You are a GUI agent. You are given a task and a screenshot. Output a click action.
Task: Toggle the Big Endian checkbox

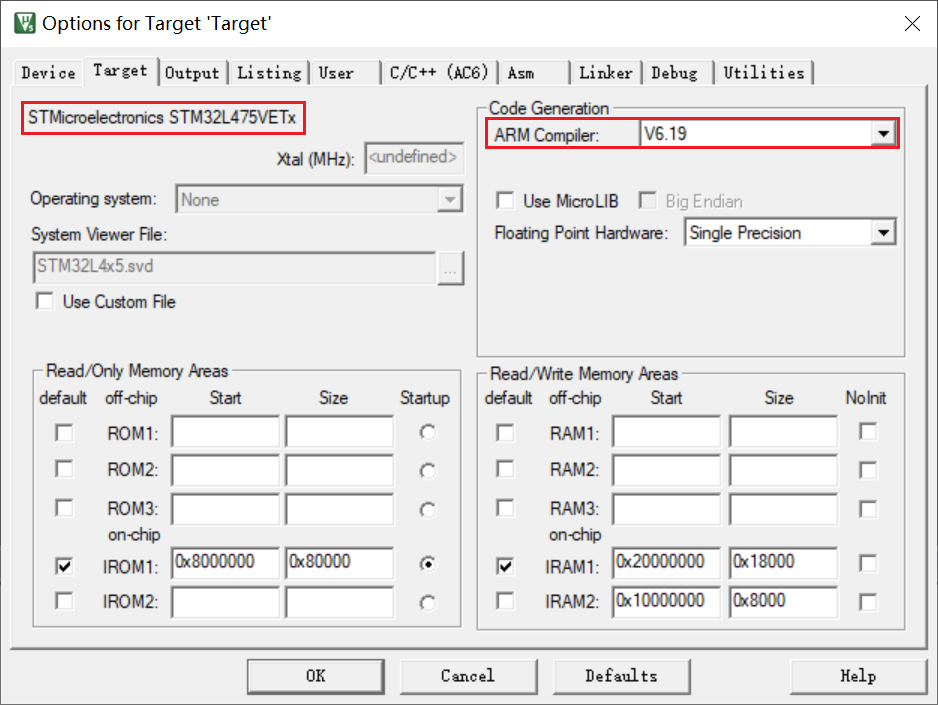(x=647, y=200)
